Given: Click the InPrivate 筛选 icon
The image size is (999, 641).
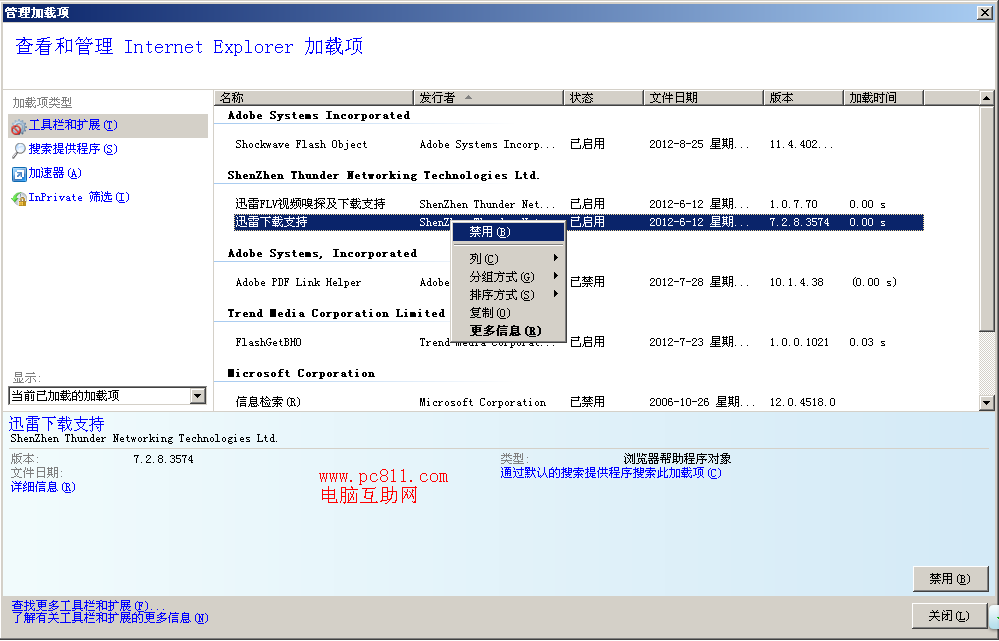Looking at the screenshot, I should (18, 198).
